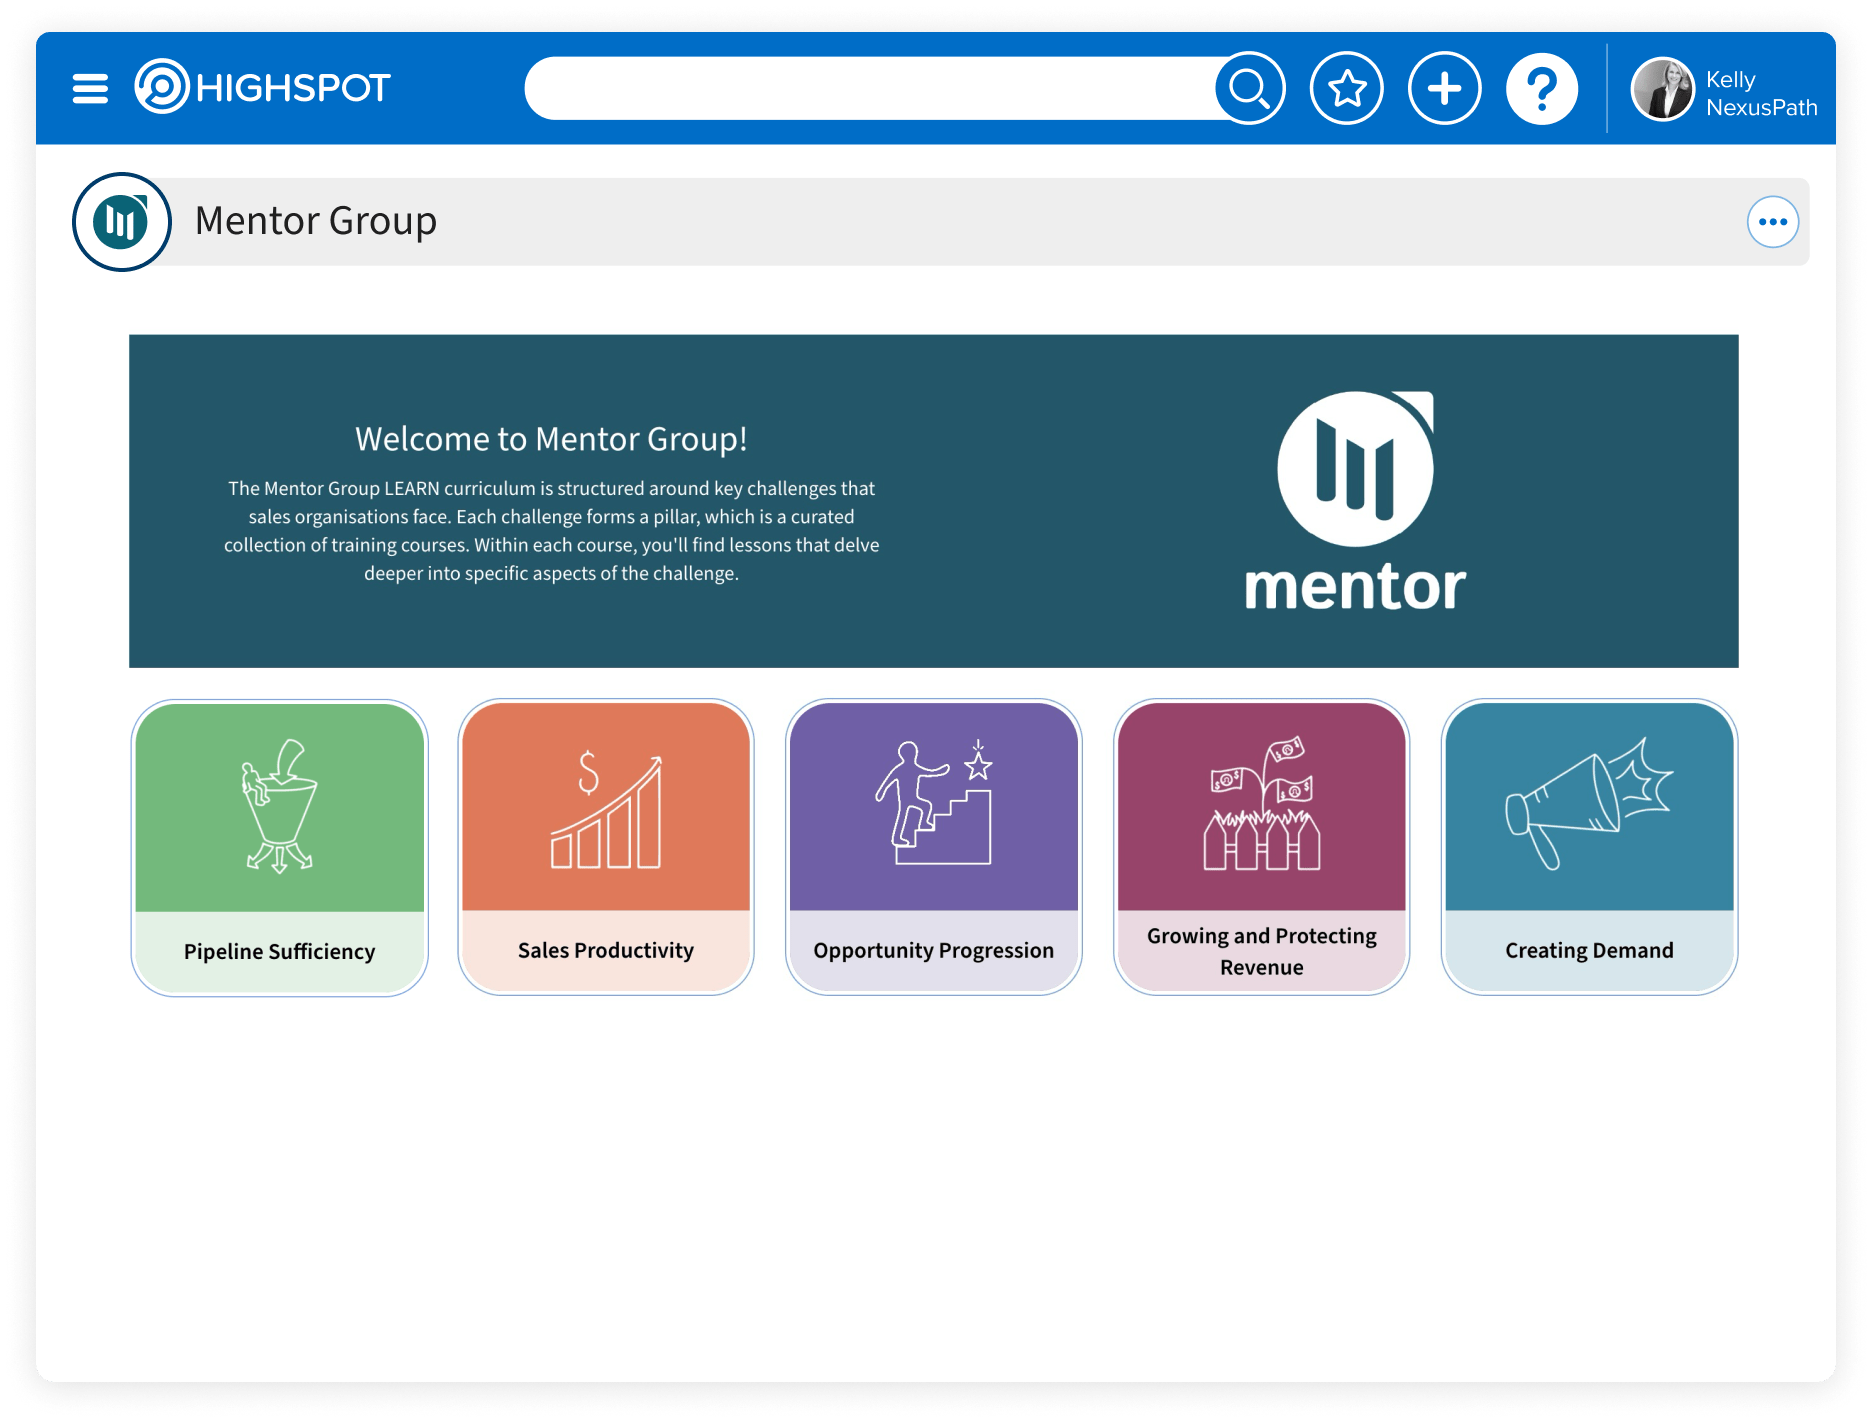The height and width of the screenshot is (1422, 1872).
Task: Open your favorites with the star icon
Action: coord(1345,89)
